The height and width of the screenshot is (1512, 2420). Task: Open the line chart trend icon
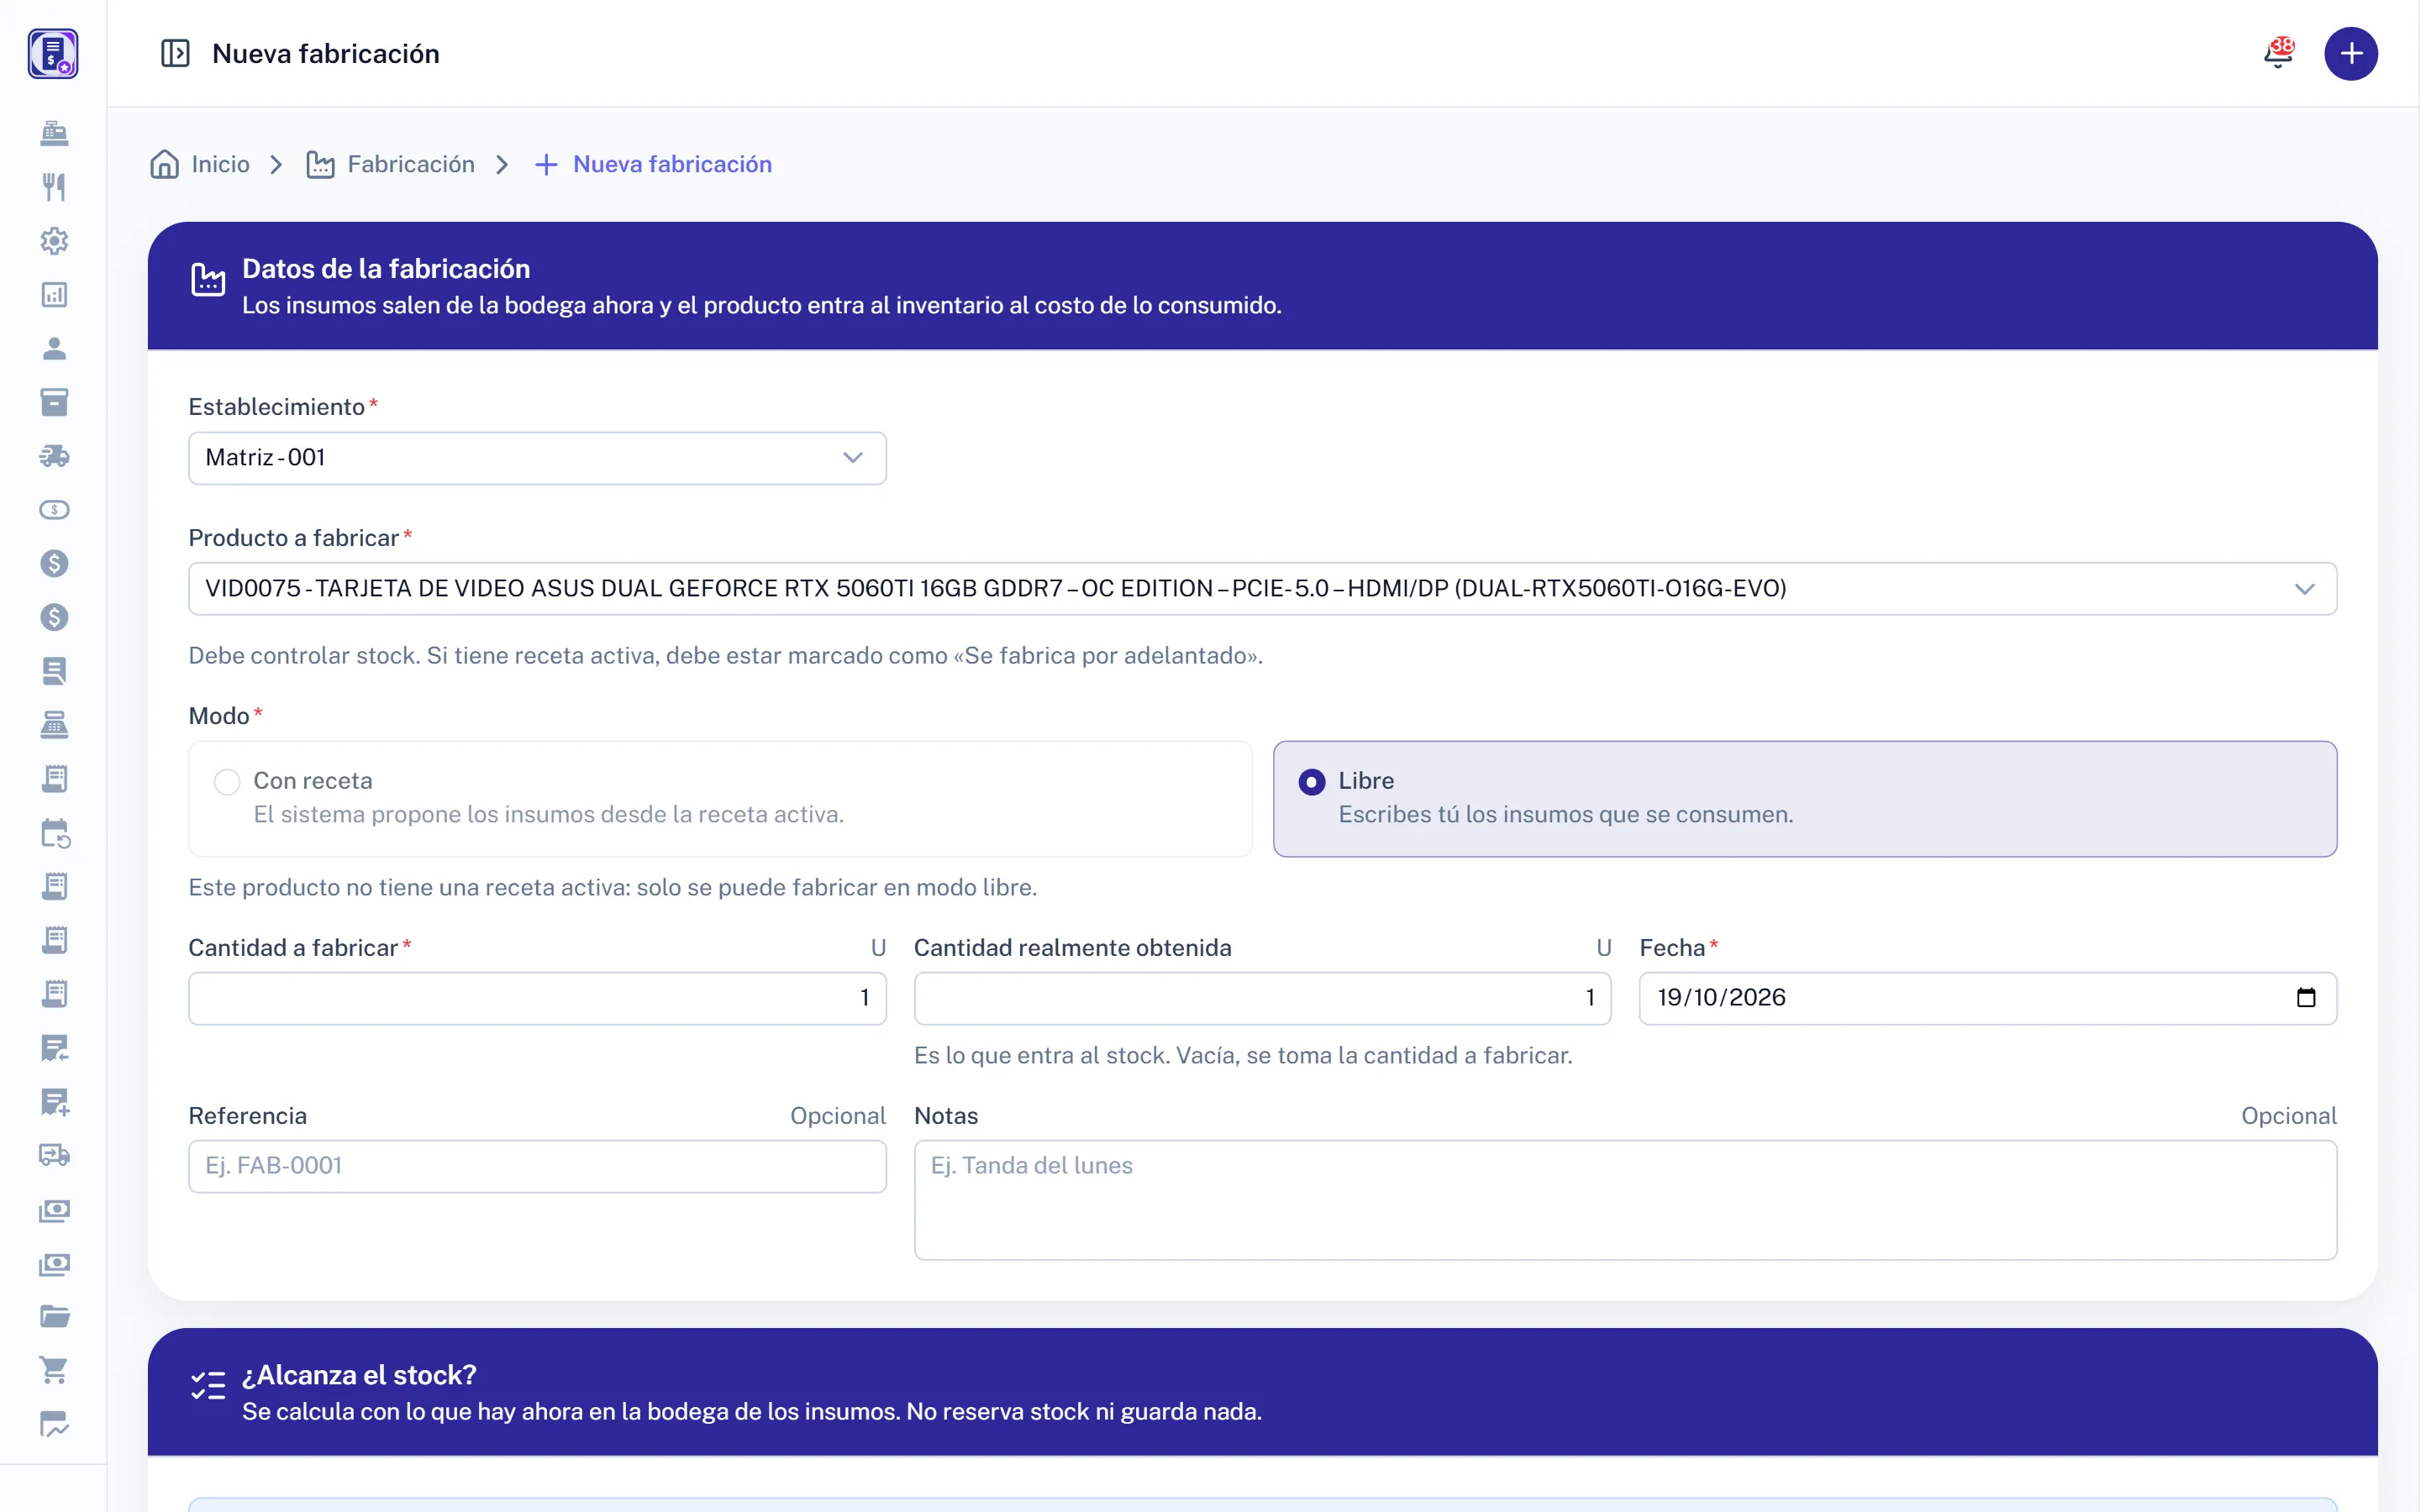[x=54, y=1425]
